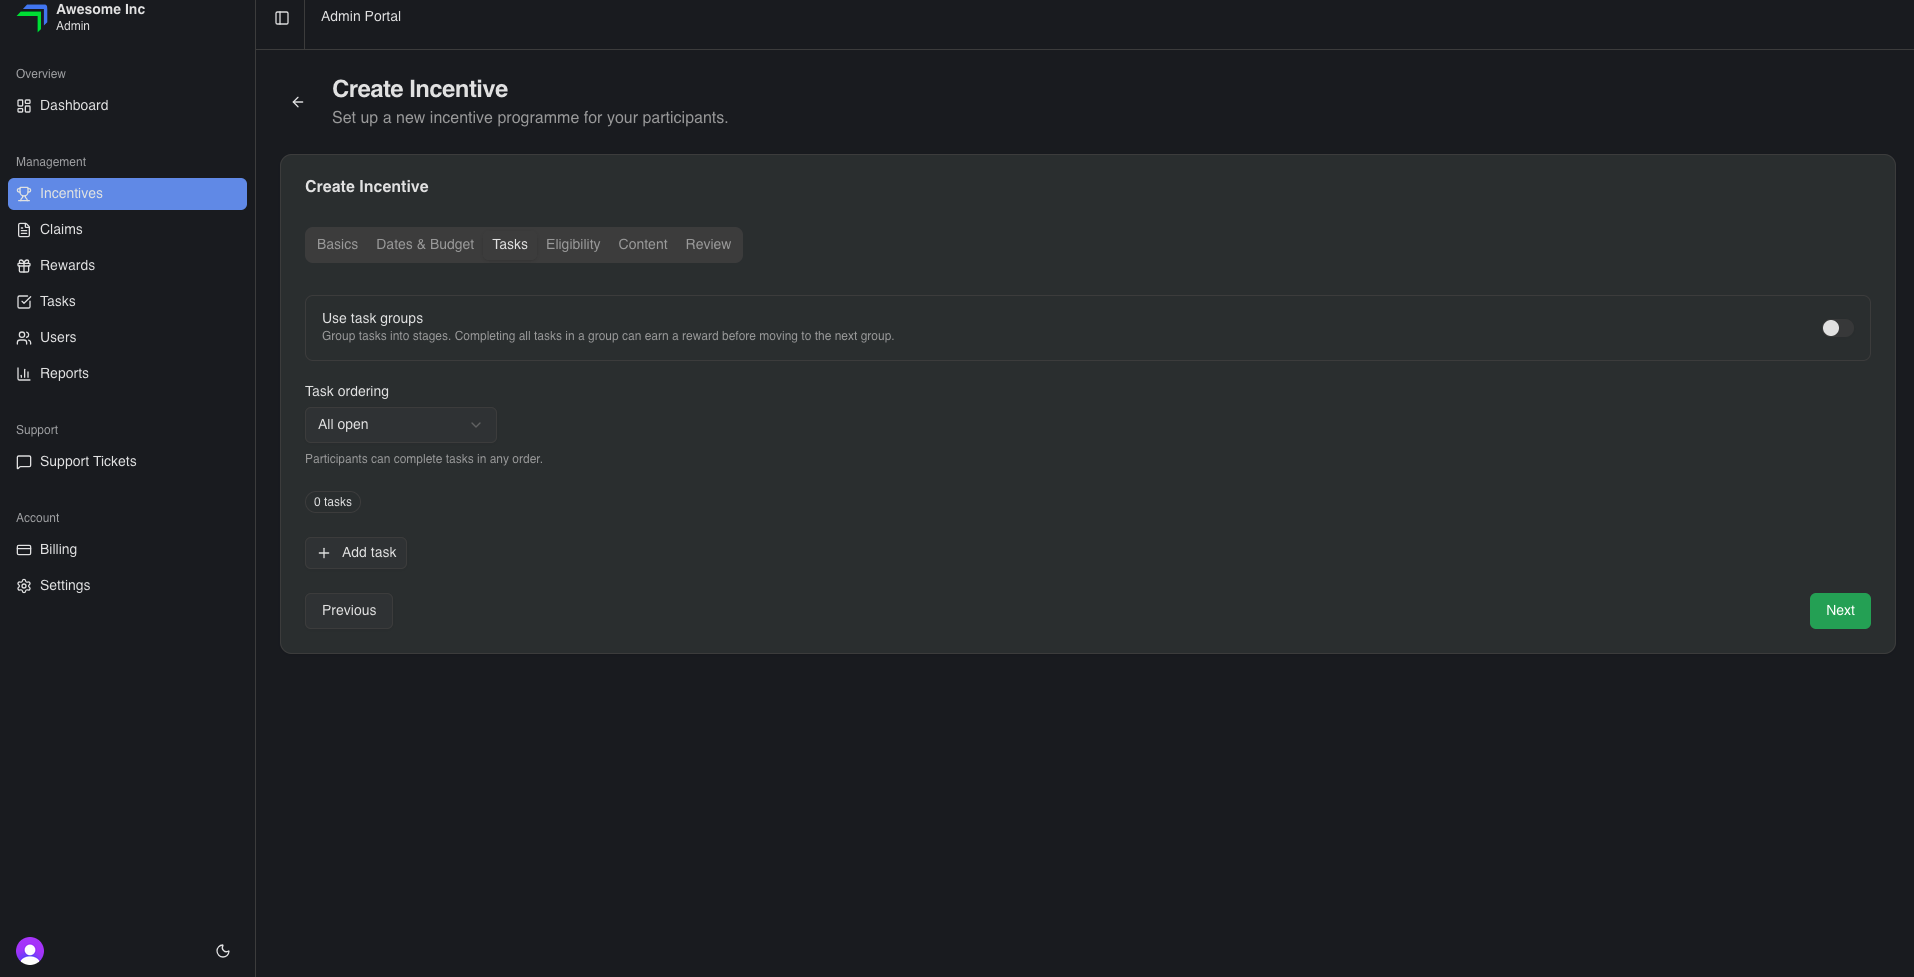Click the Admin Portal breadcrumb text
The image size is (1914, 977).
click(x=361, y=17)
